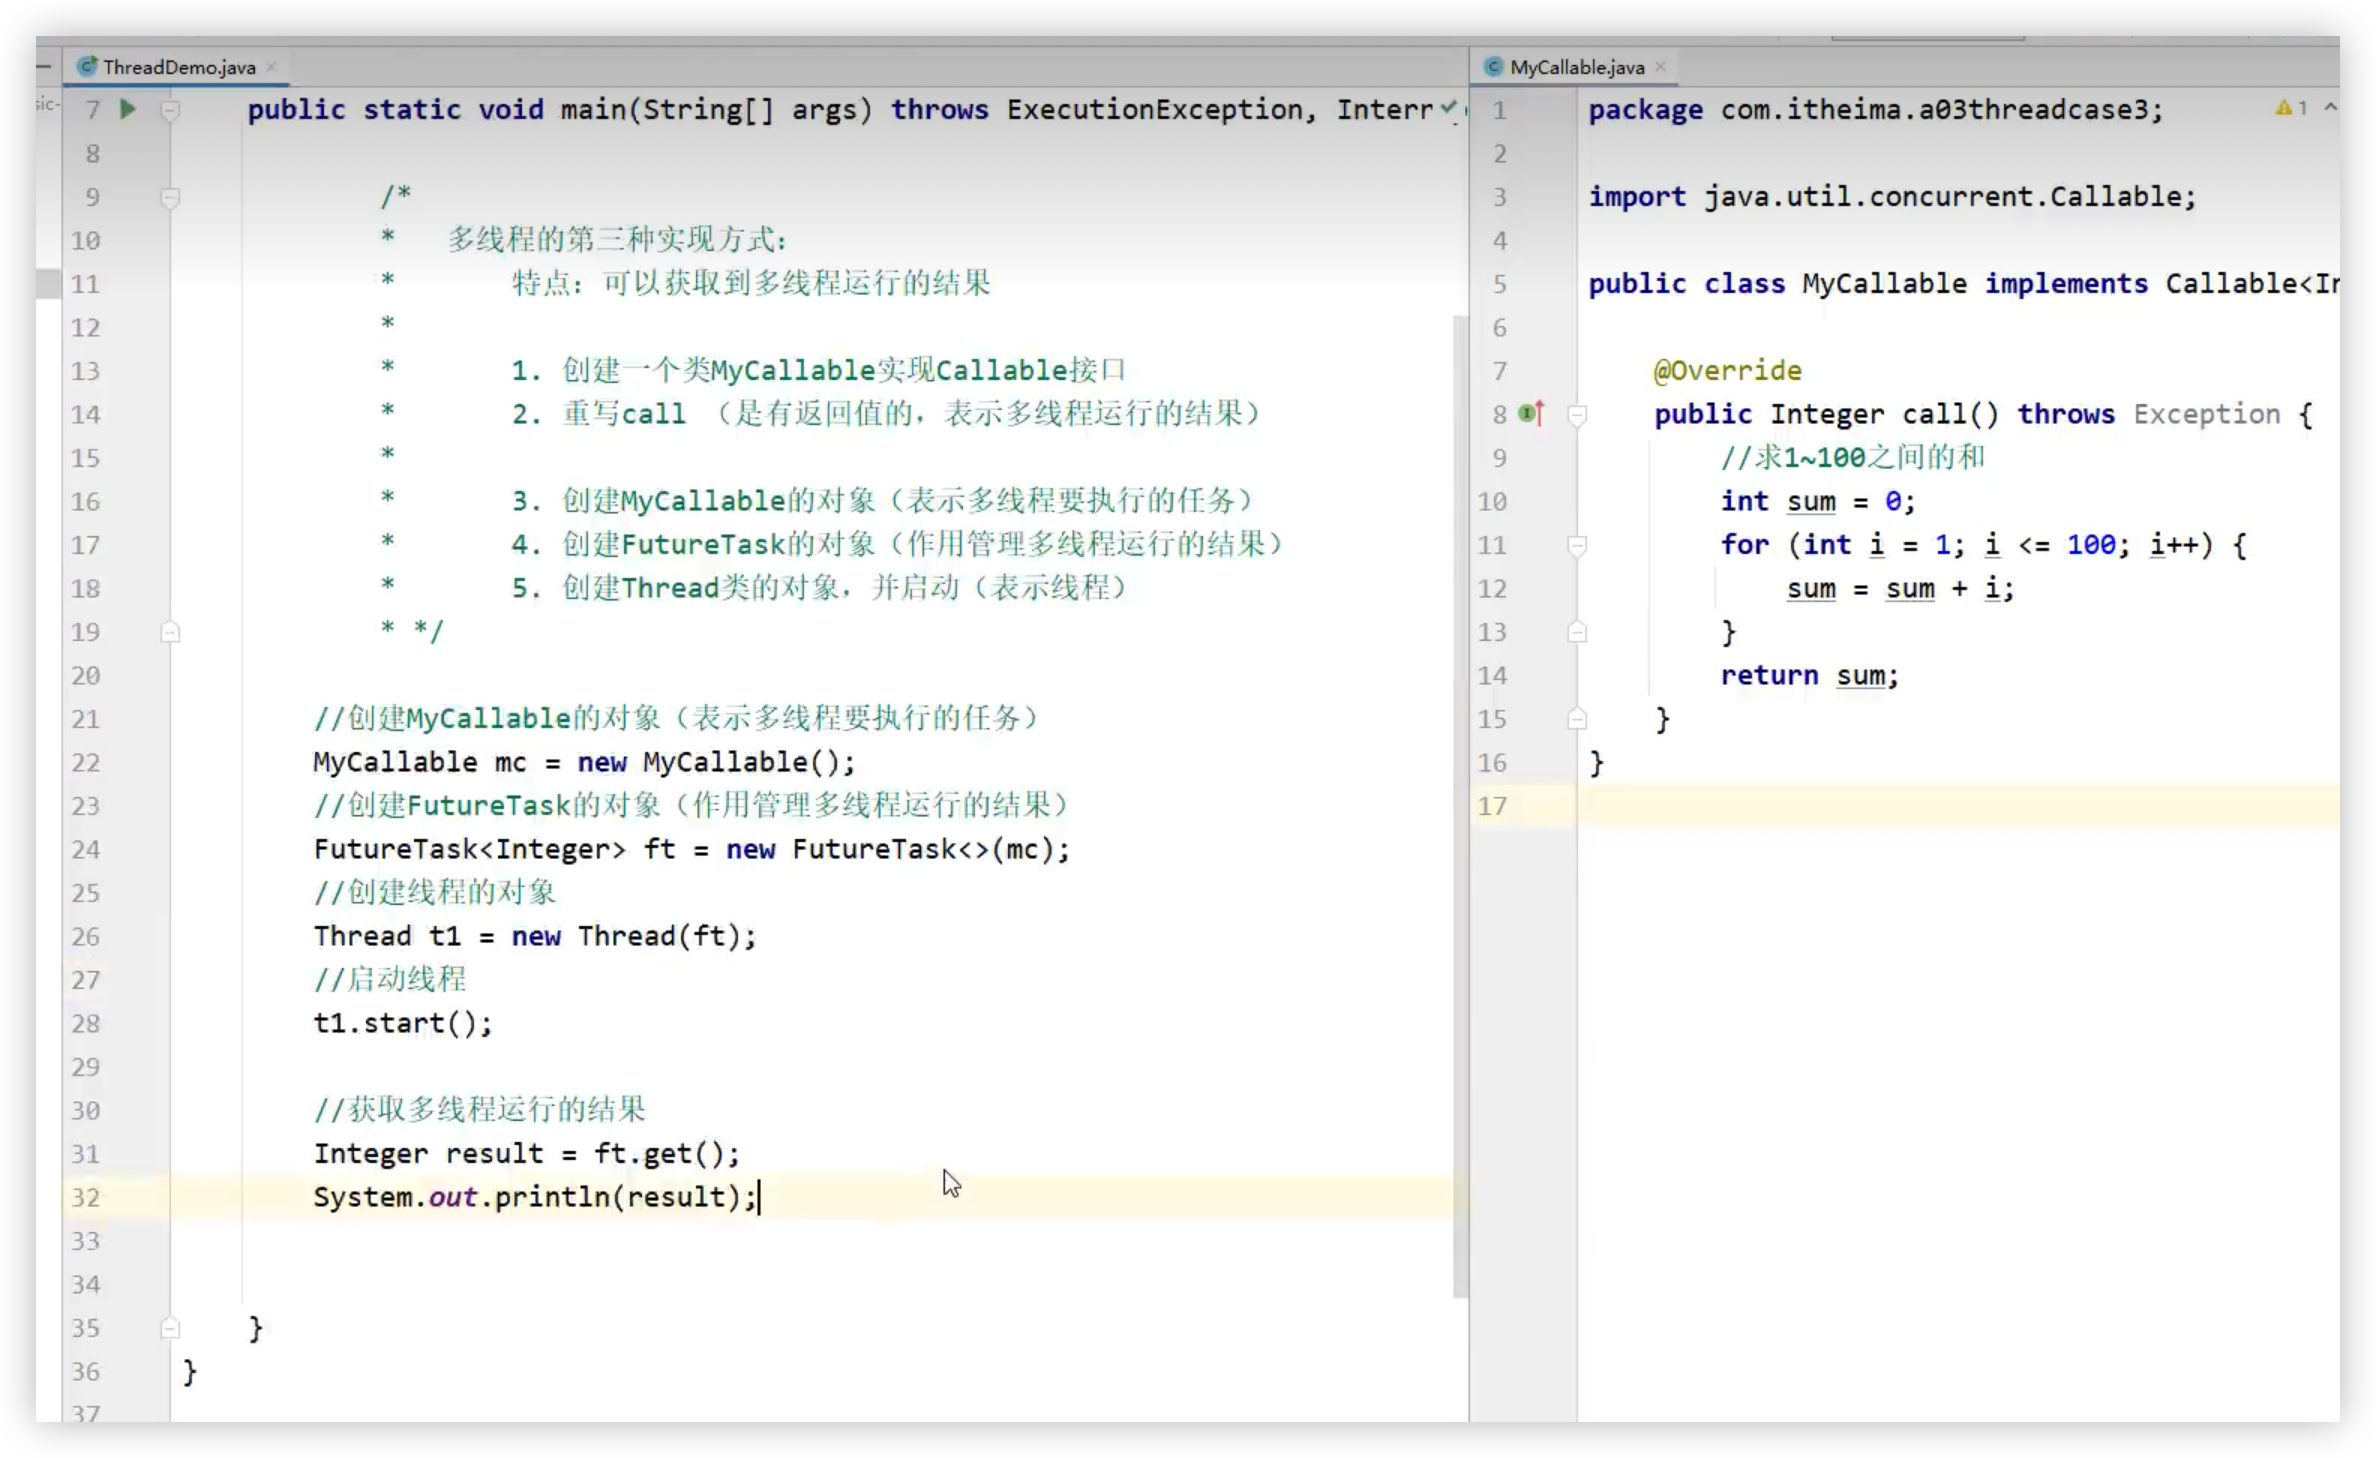Click 'int sum = 0;' declaration
2376x1458 pixels.
click(x=1817, y=501)
